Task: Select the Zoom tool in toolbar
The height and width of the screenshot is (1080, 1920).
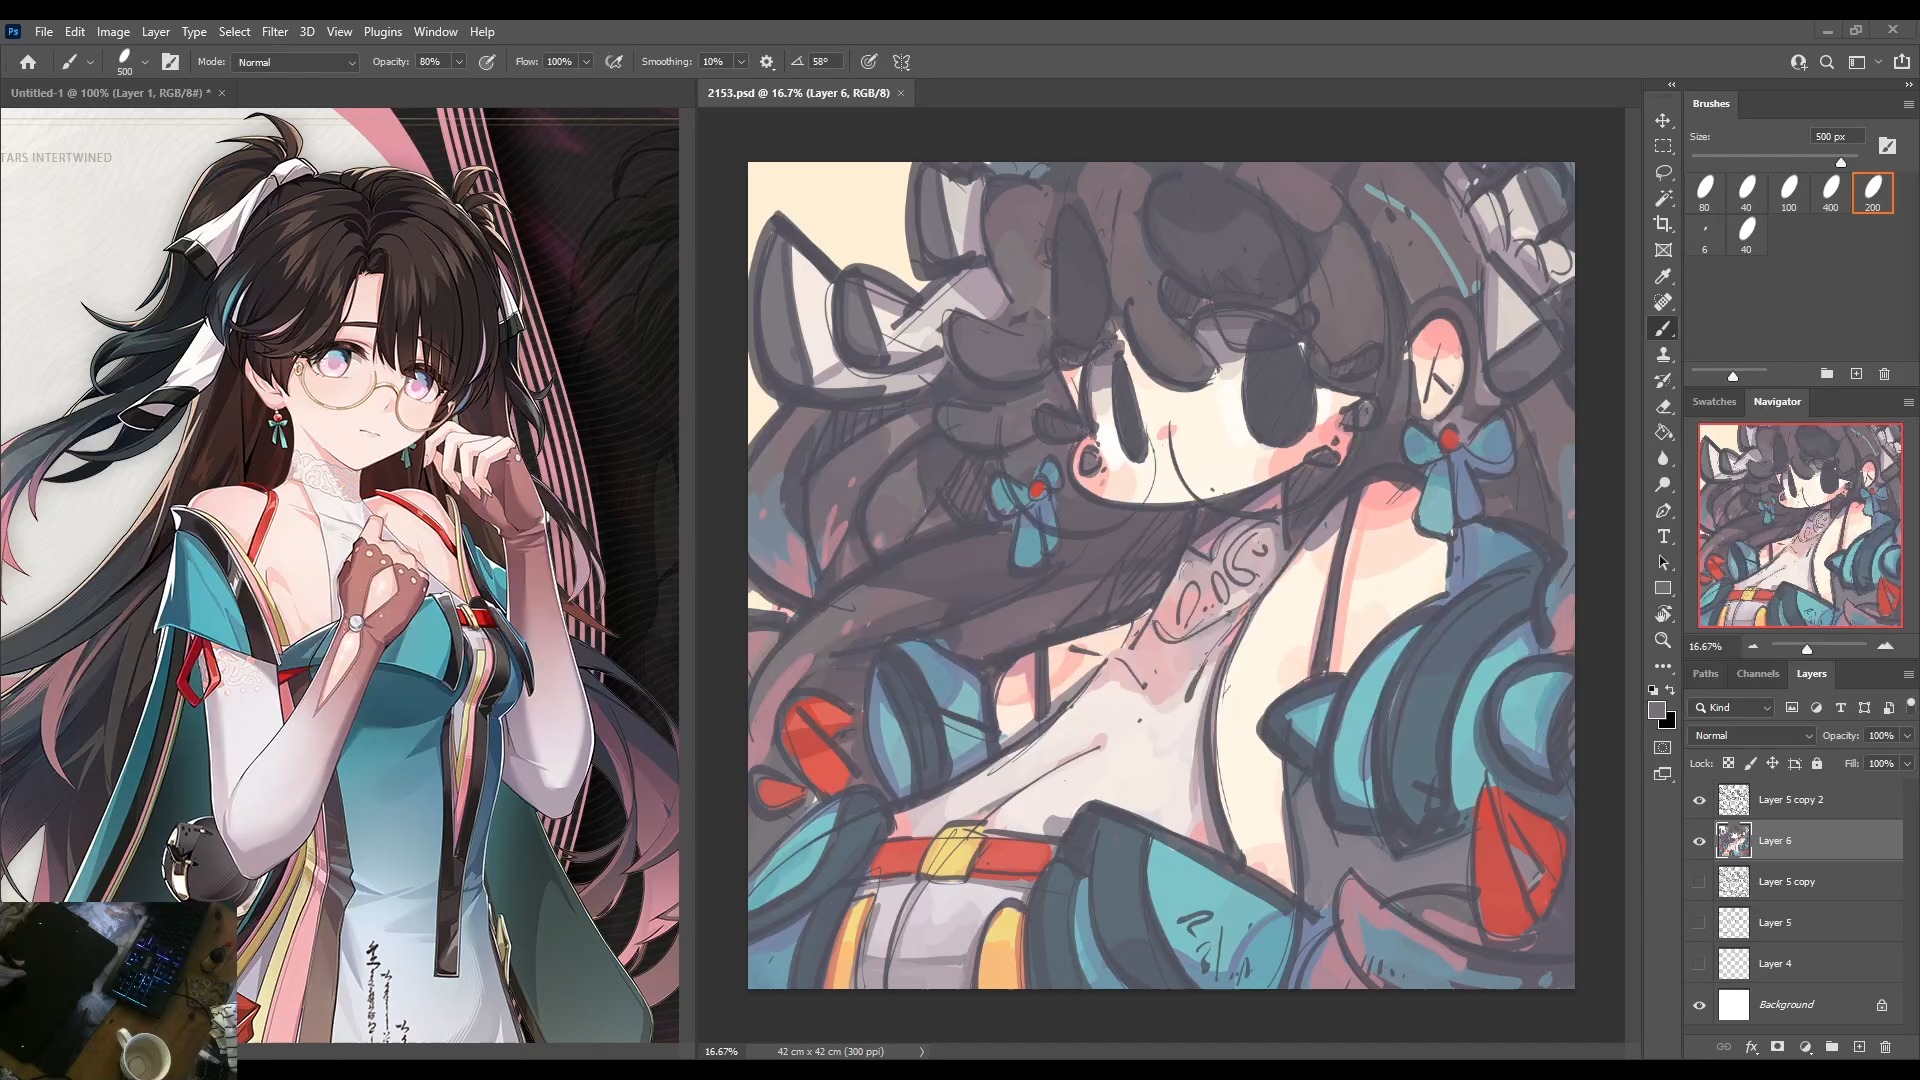Action: click(x=1663, y=640)
